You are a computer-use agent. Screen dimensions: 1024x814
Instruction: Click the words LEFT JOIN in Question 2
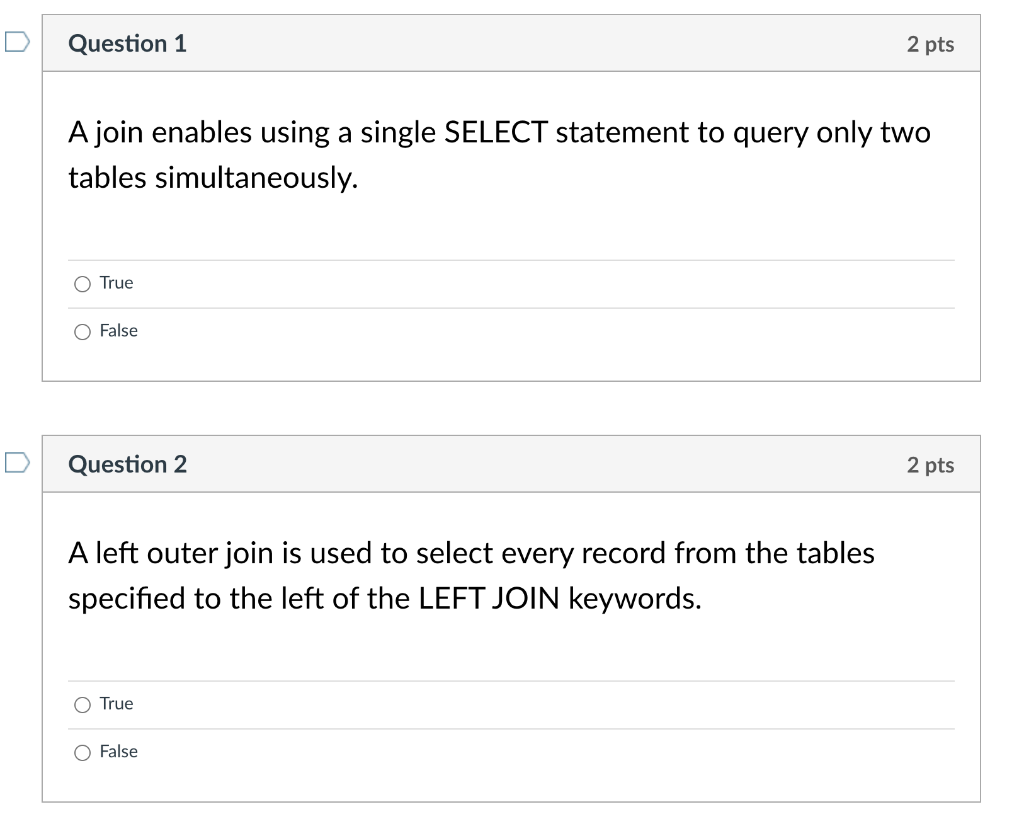489,598
